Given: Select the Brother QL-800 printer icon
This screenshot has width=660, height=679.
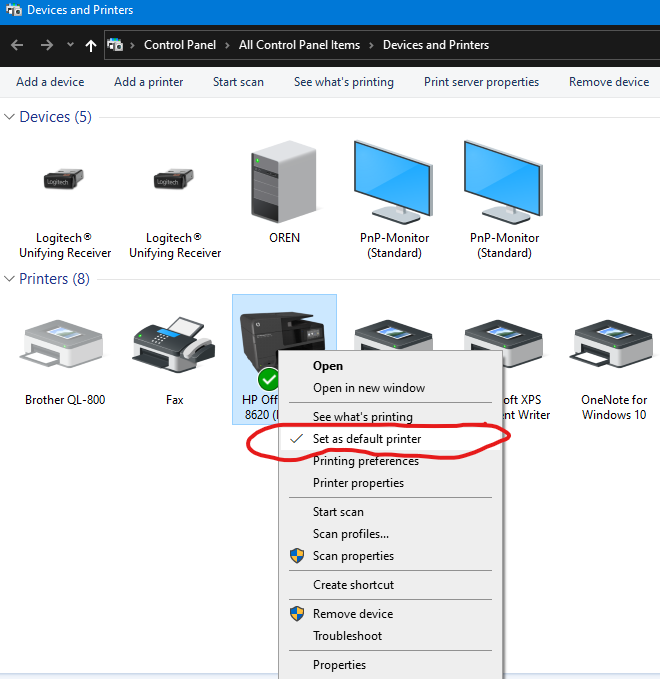Looking at the screenshot, I should (x=61, y=344).
